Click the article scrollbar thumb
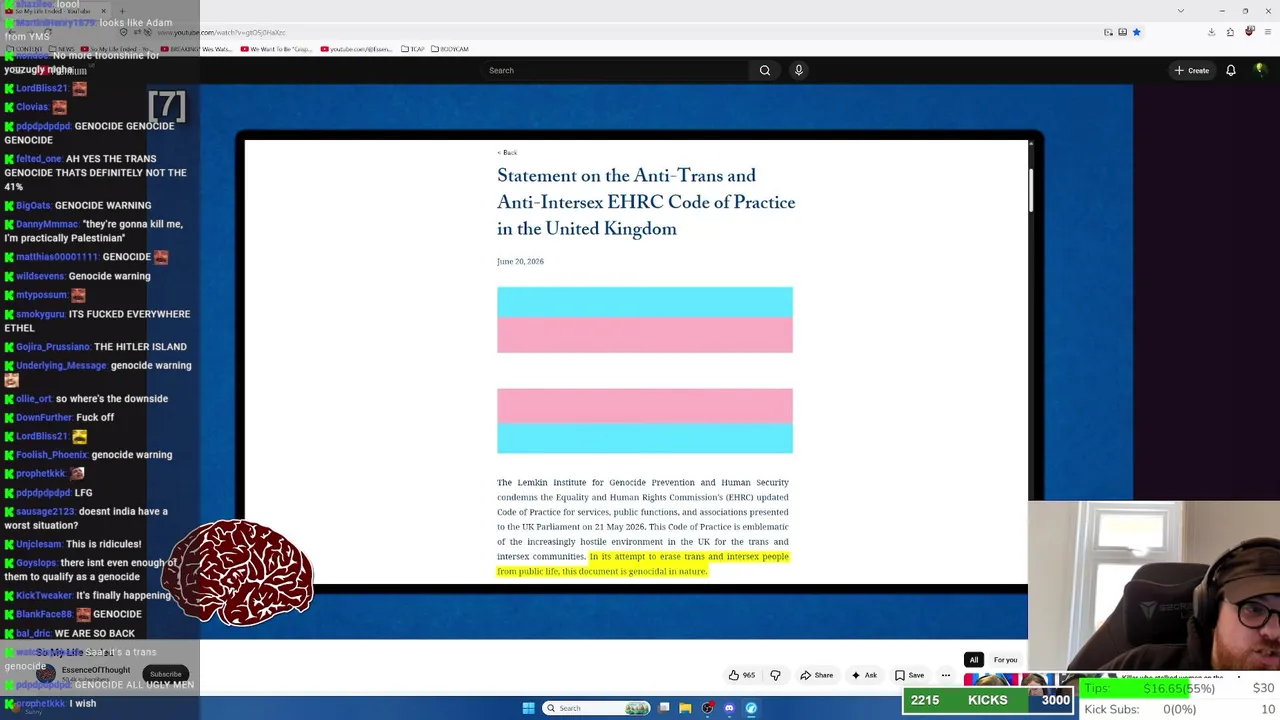1280x720 pixels. pyautogui.click(x=1030, y=190)
